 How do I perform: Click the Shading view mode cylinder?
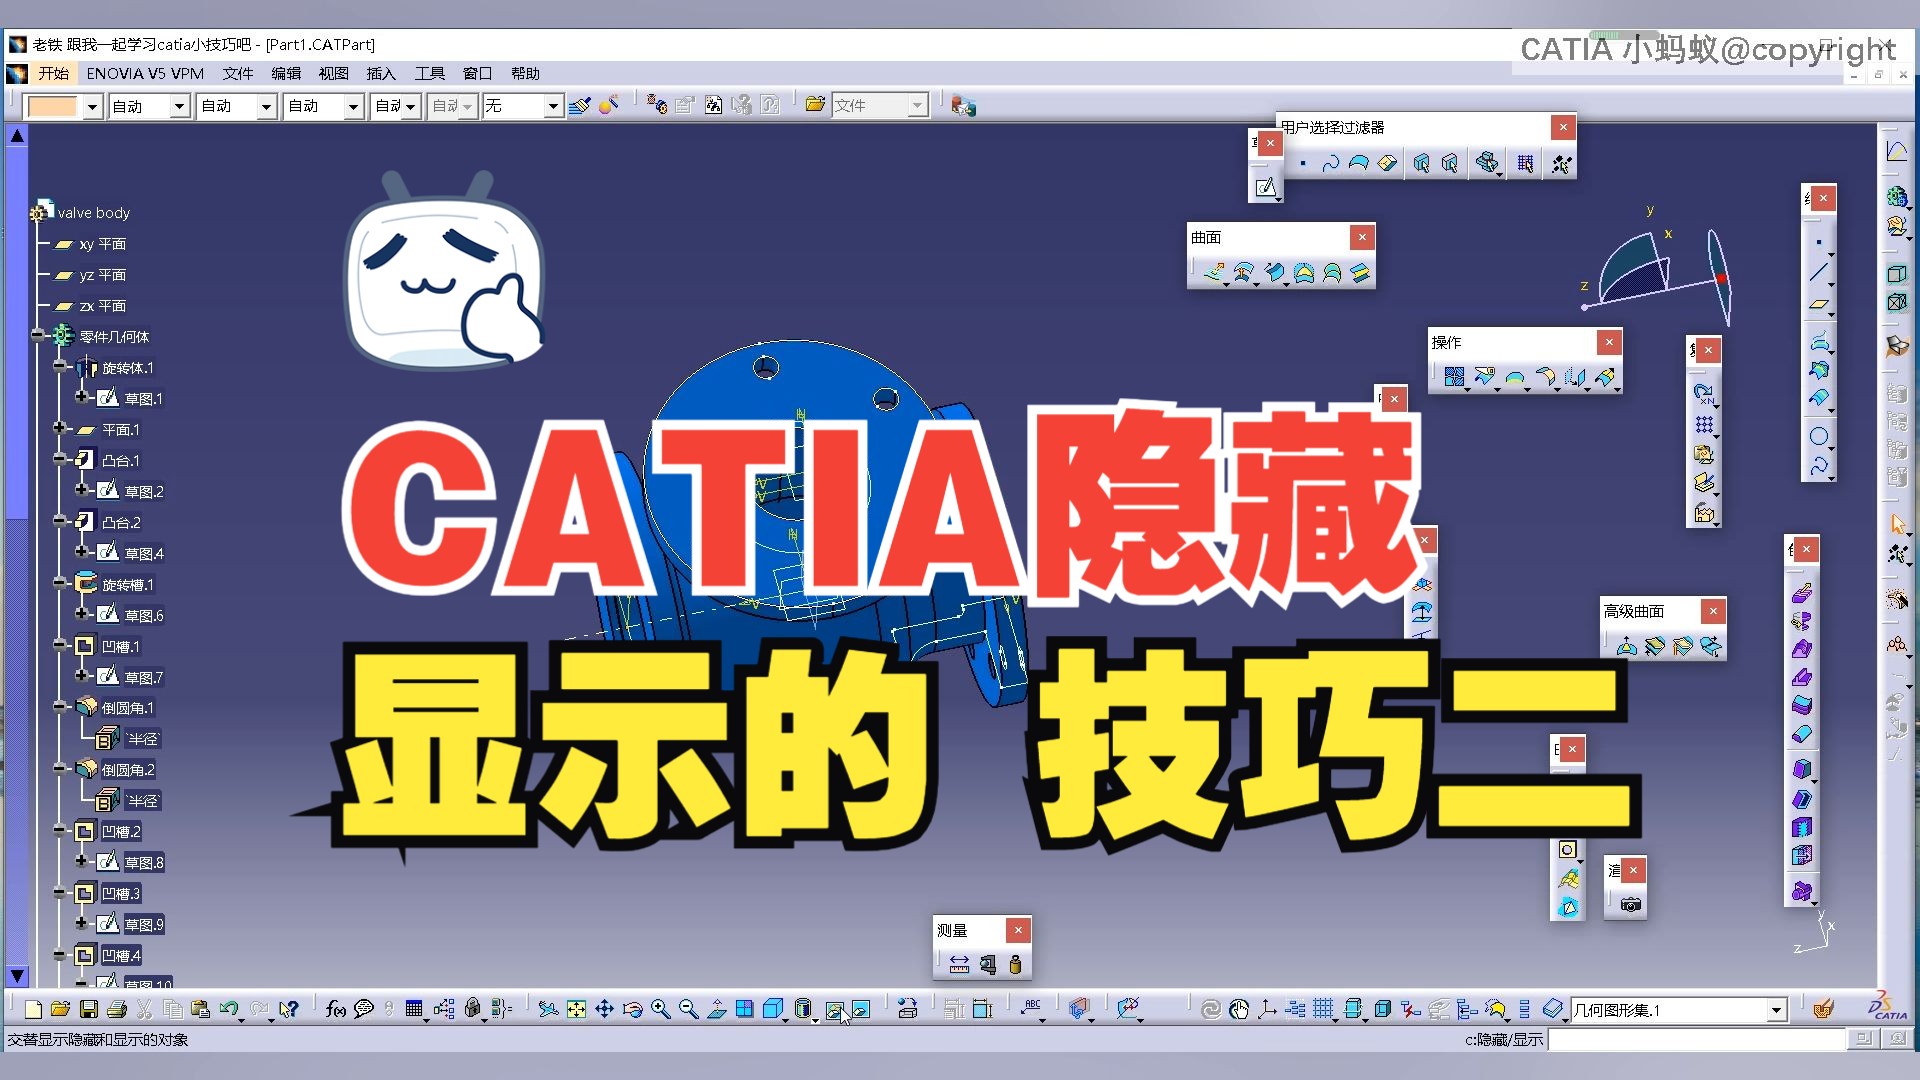802,1009
